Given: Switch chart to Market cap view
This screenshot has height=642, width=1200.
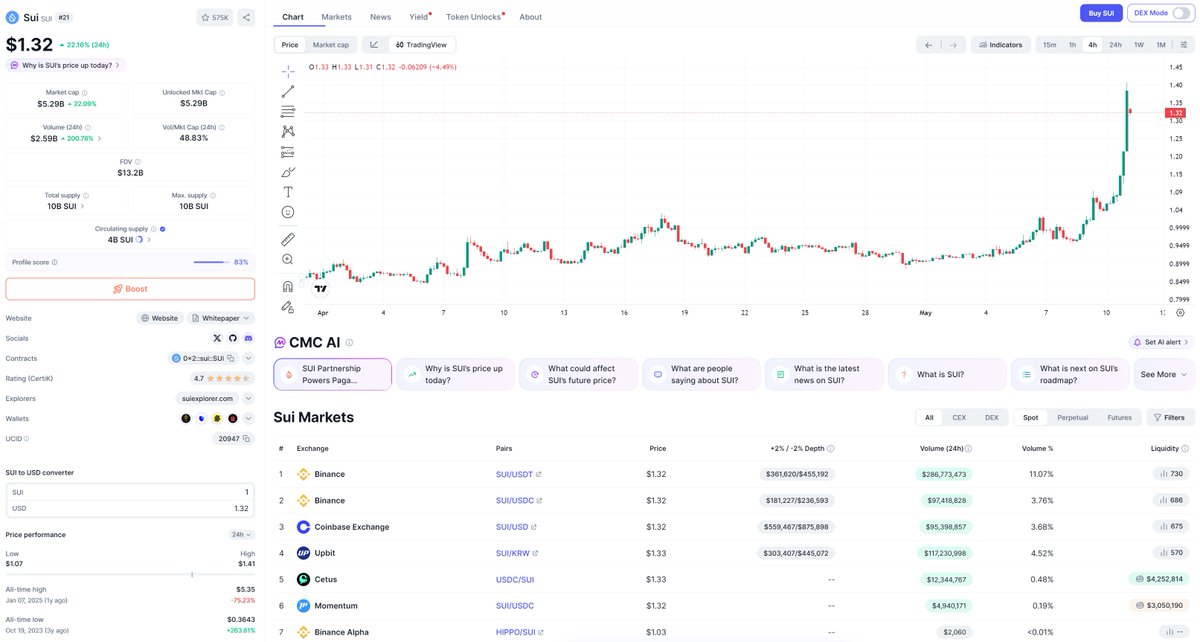Looking at the screenshot, I should click(x=331, y=45).
